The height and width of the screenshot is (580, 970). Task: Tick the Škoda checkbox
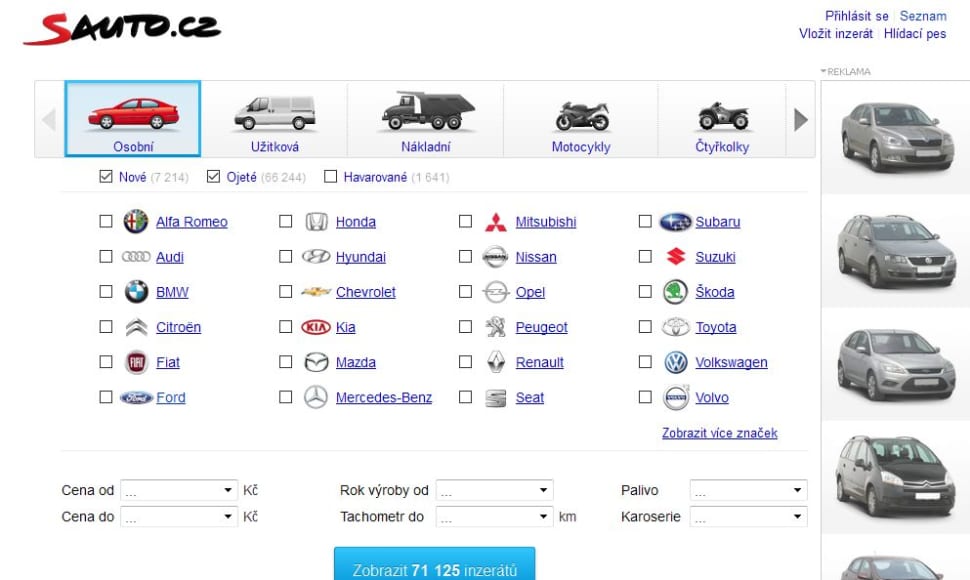(x=645, y=292)
